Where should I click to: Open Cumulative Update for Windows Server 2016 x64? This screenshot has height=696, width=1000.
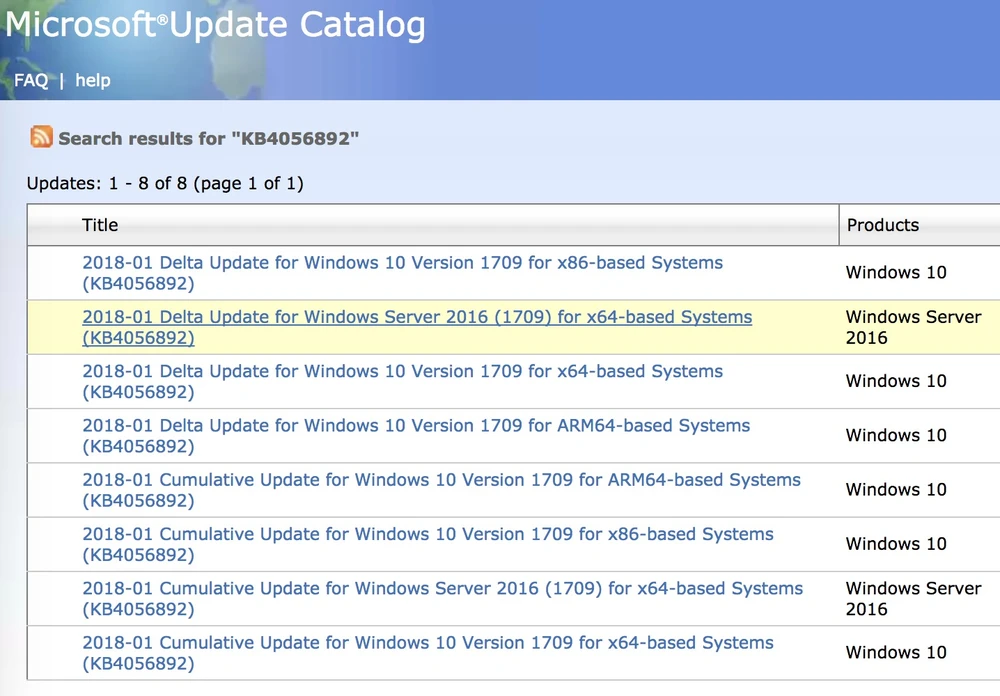pos(442,588)
